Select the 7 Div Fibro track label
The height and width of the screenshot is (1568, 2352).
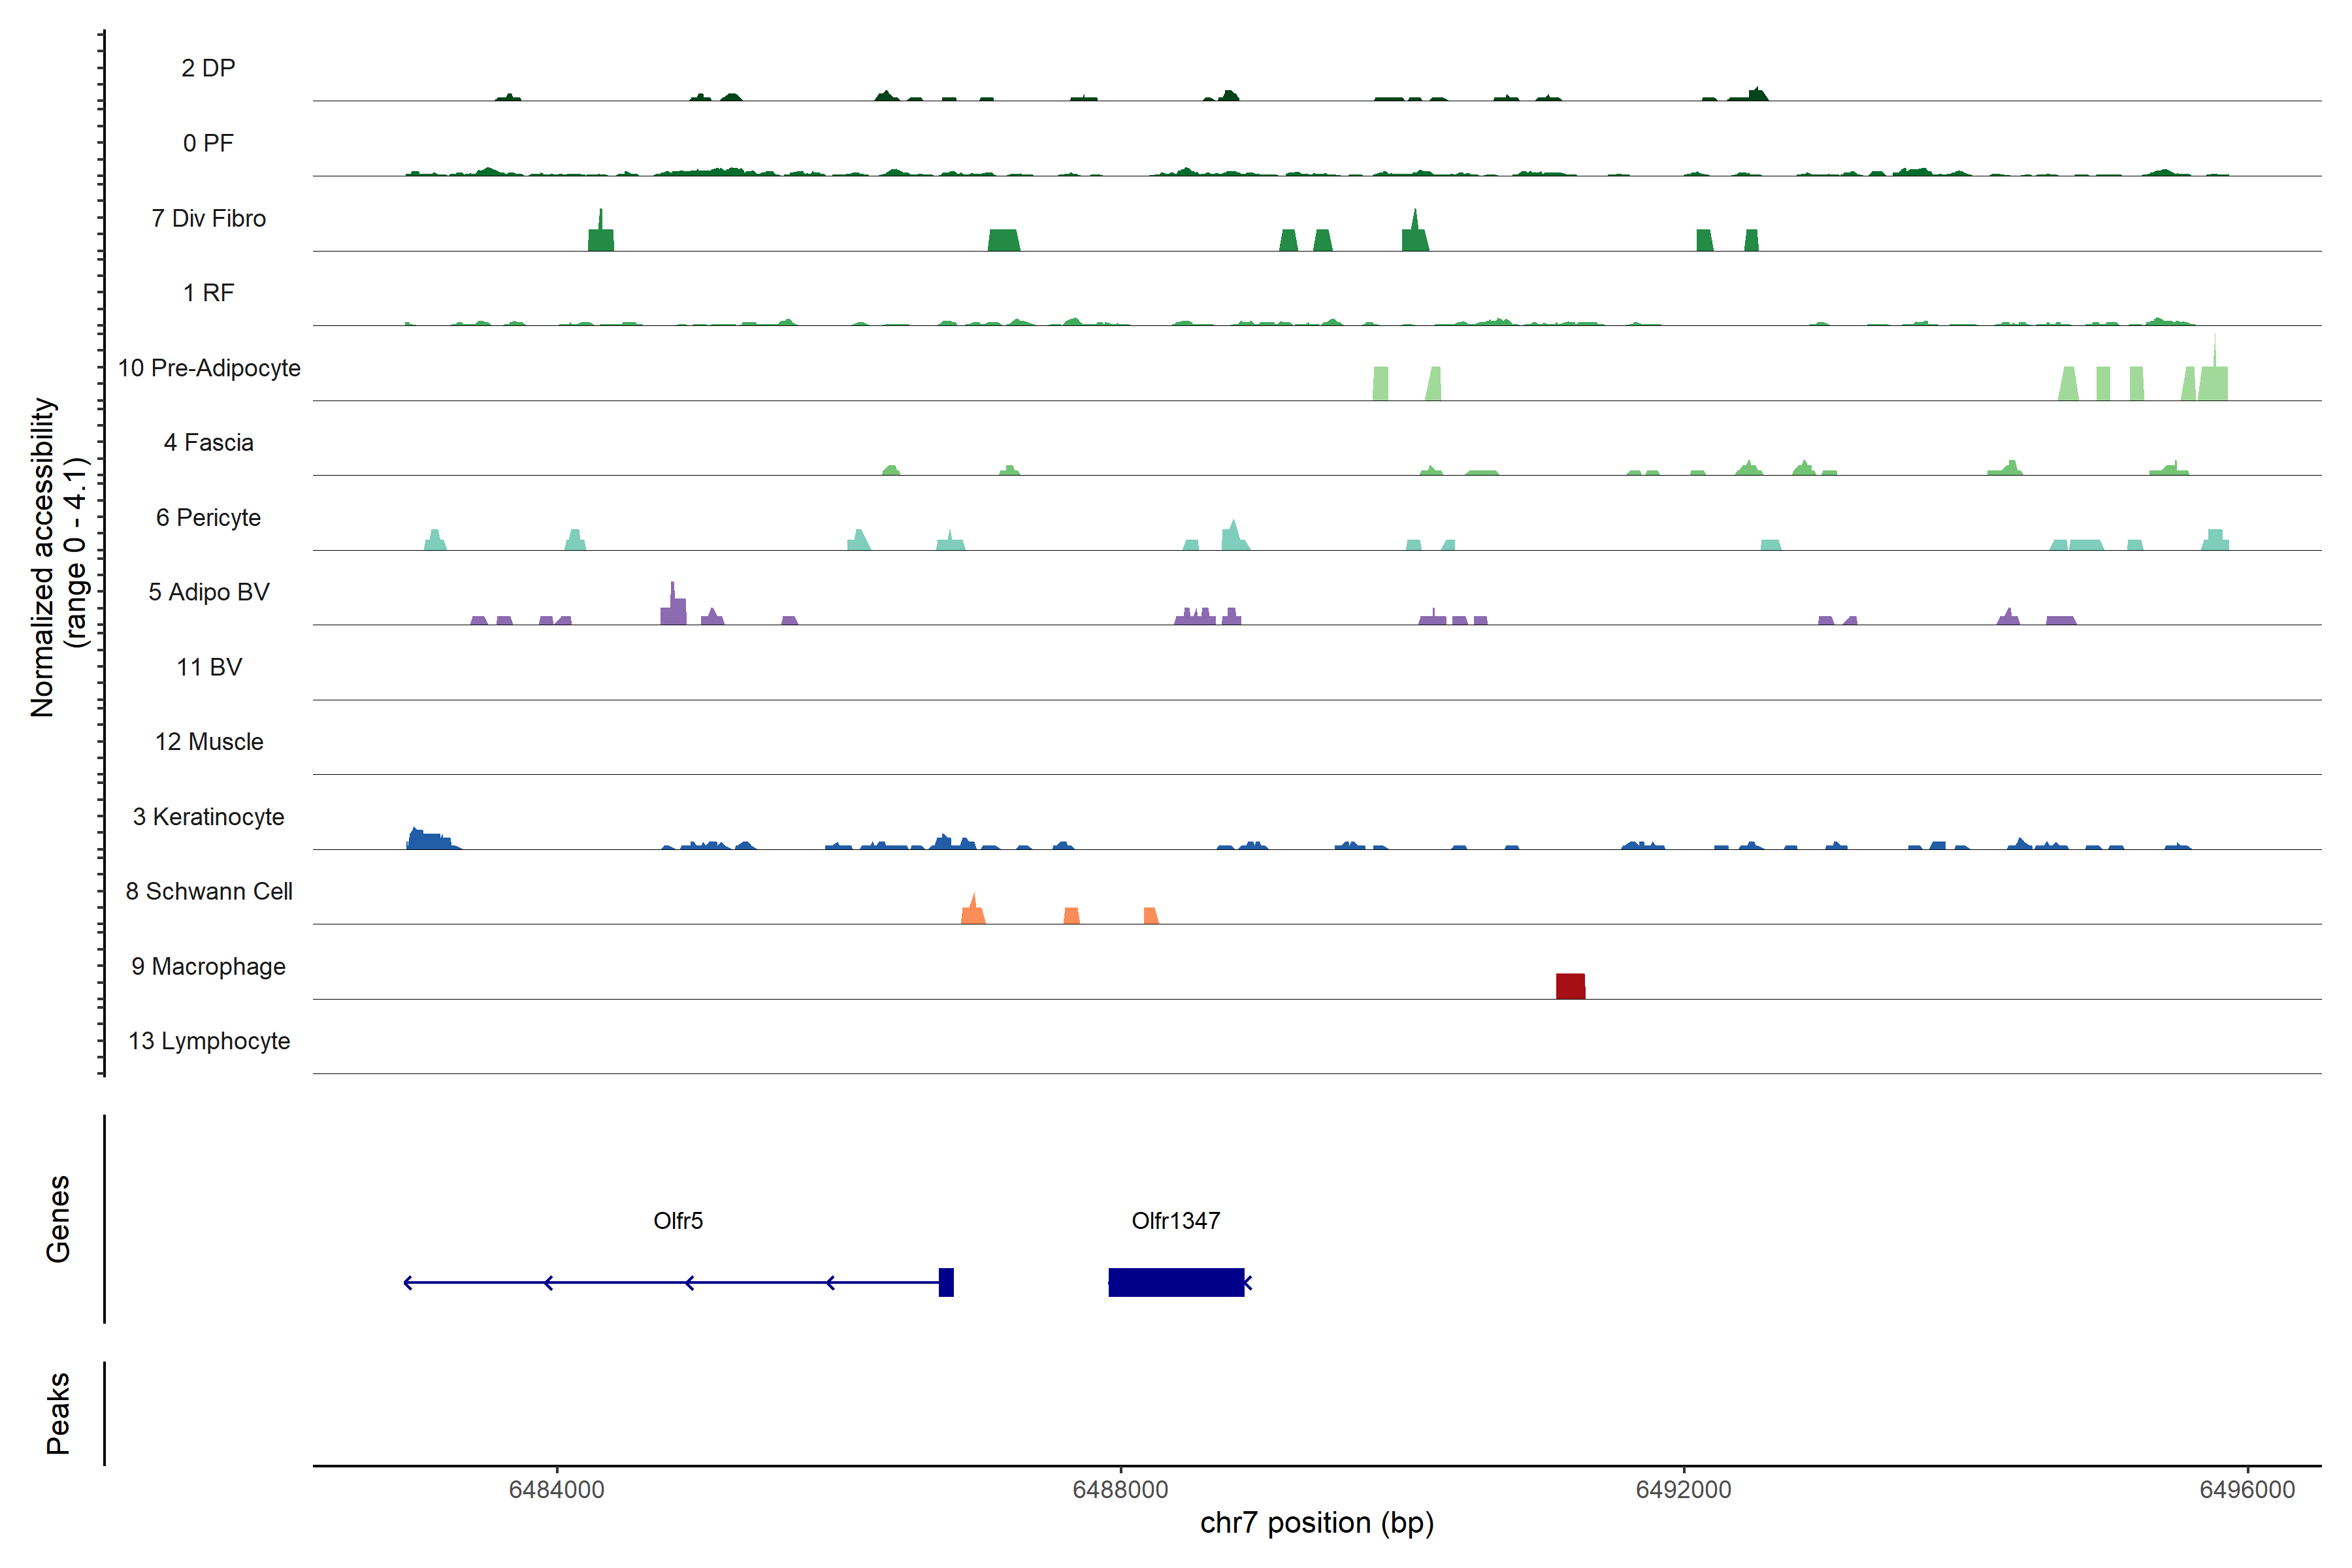209,218
